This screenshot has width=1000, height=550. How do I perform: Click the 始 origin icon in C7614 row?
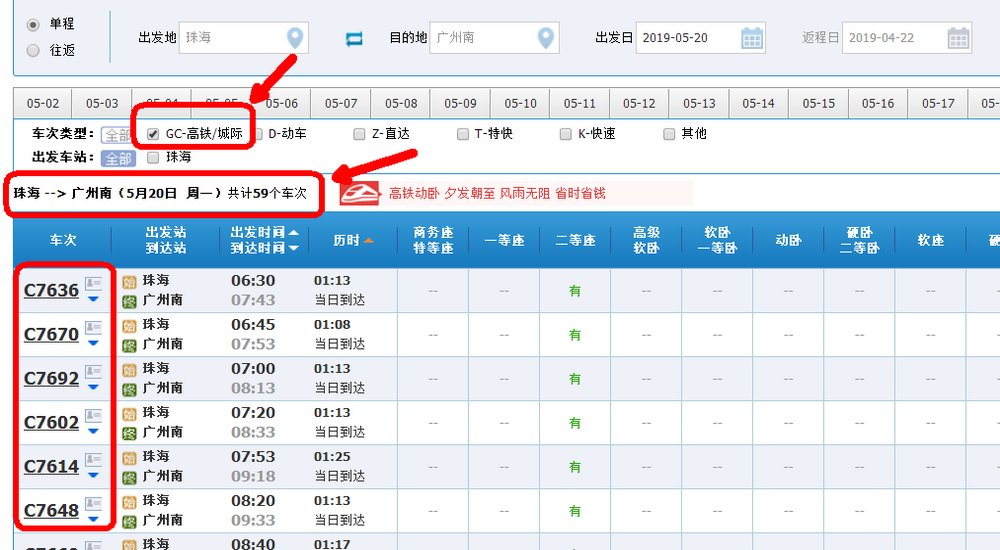[129, 458]
